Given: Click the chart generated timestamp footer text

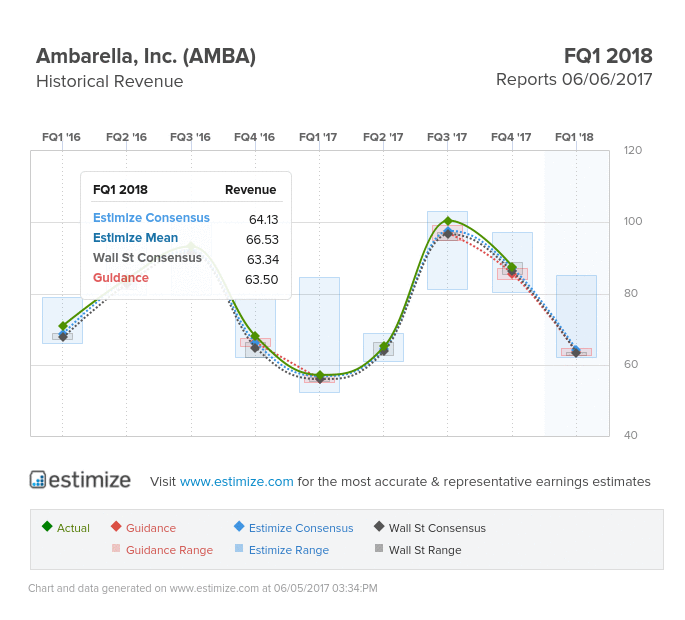Looking at the screenshot, I should point(203,589).
